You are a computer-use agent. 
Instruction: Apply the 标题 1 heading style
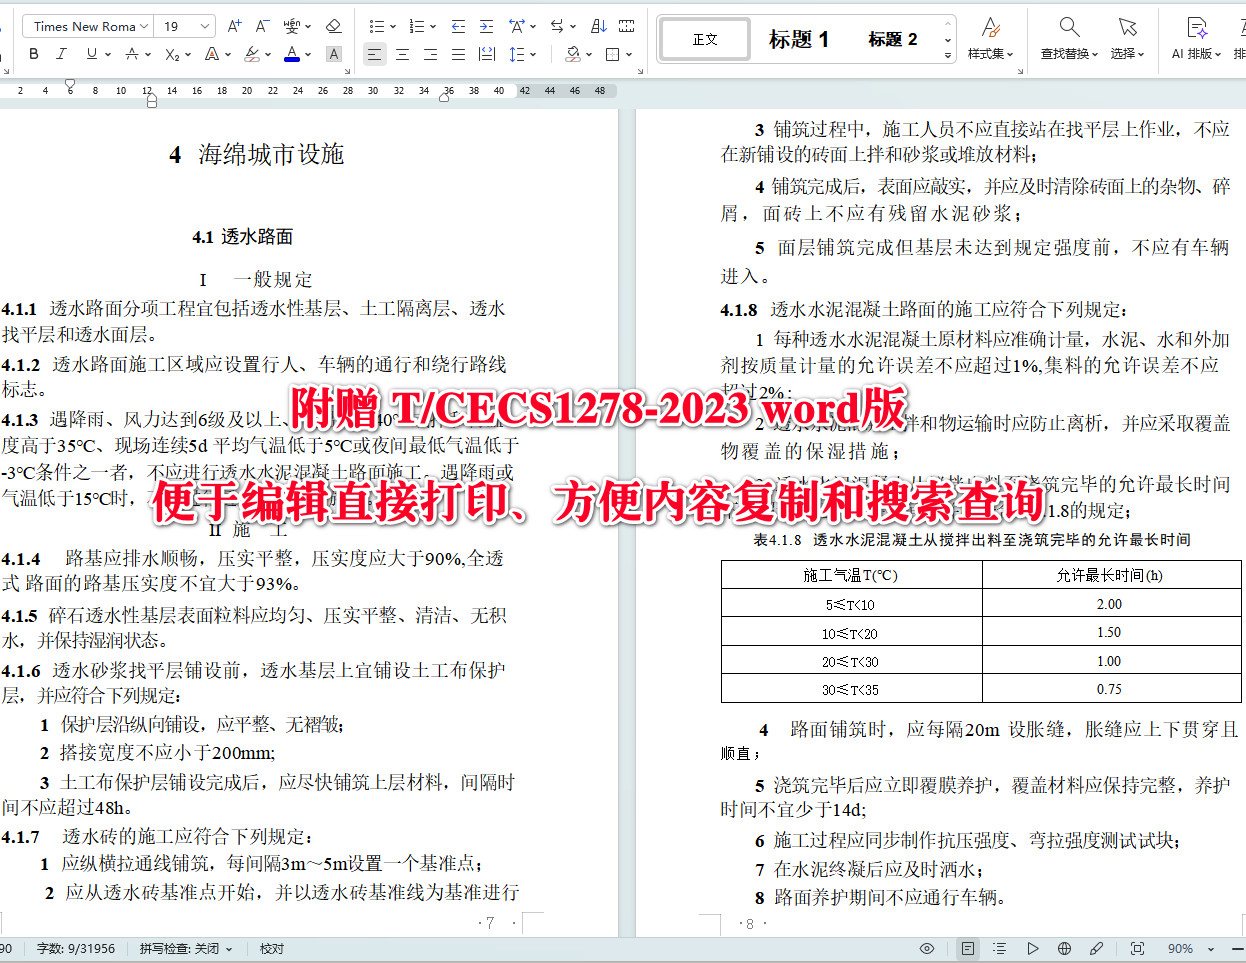tap(798, 39)
